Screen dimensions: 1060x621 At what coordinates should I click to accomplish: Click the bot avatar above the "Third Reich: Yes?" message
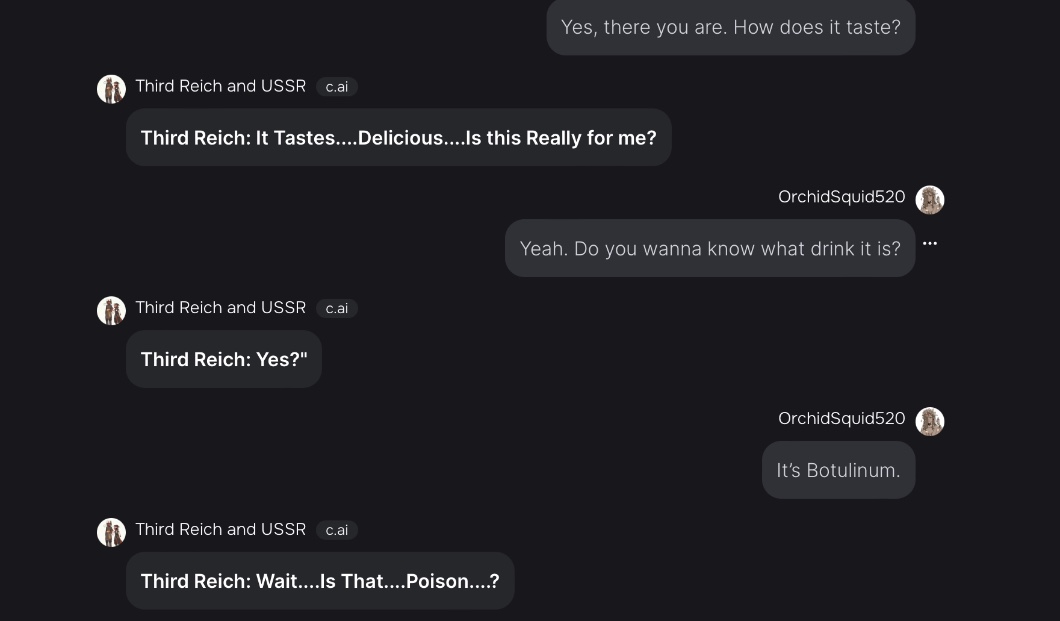click(111, 311)
